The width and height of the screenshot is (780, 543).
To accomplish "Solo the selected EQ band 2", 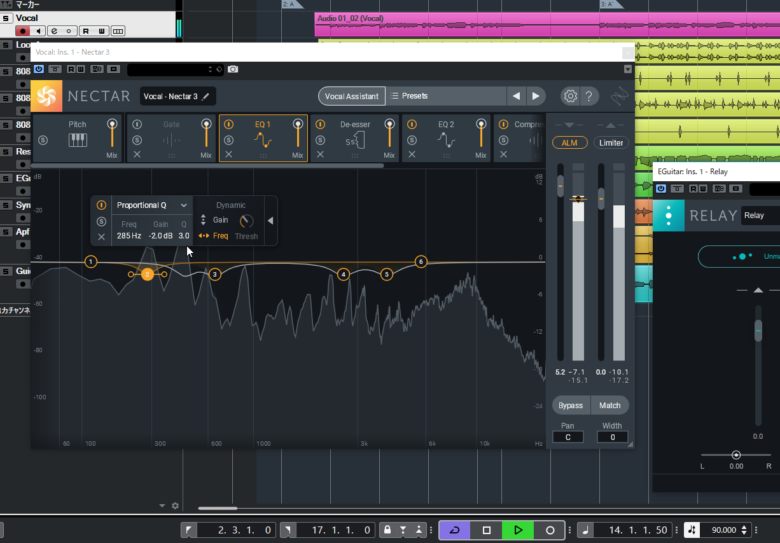I will 101,221.
